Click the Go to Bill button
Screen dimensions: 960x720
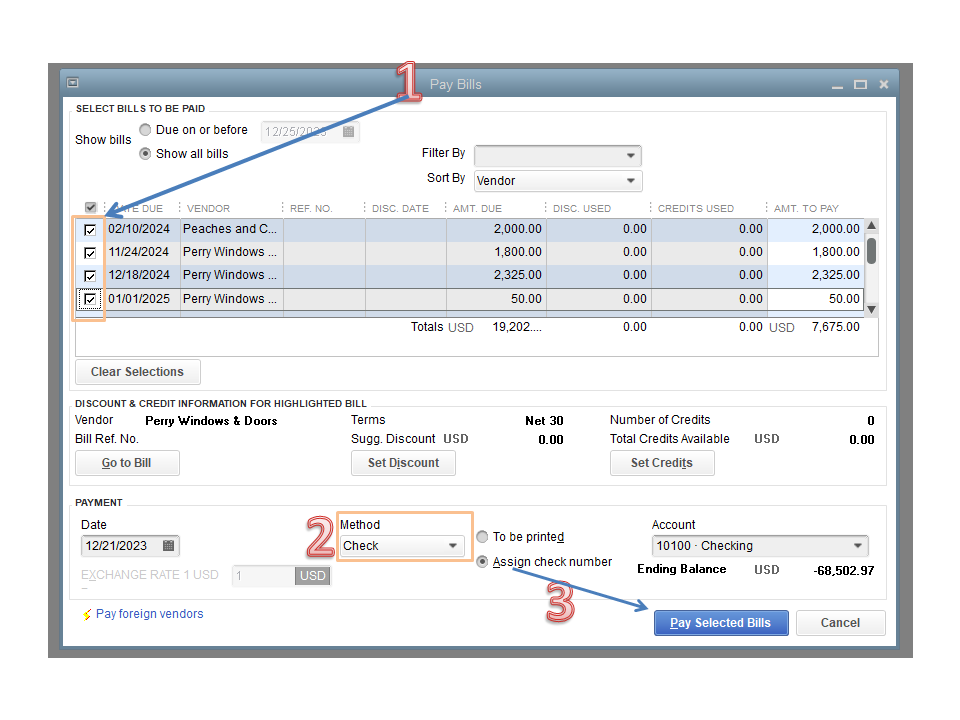coord(127,463)
